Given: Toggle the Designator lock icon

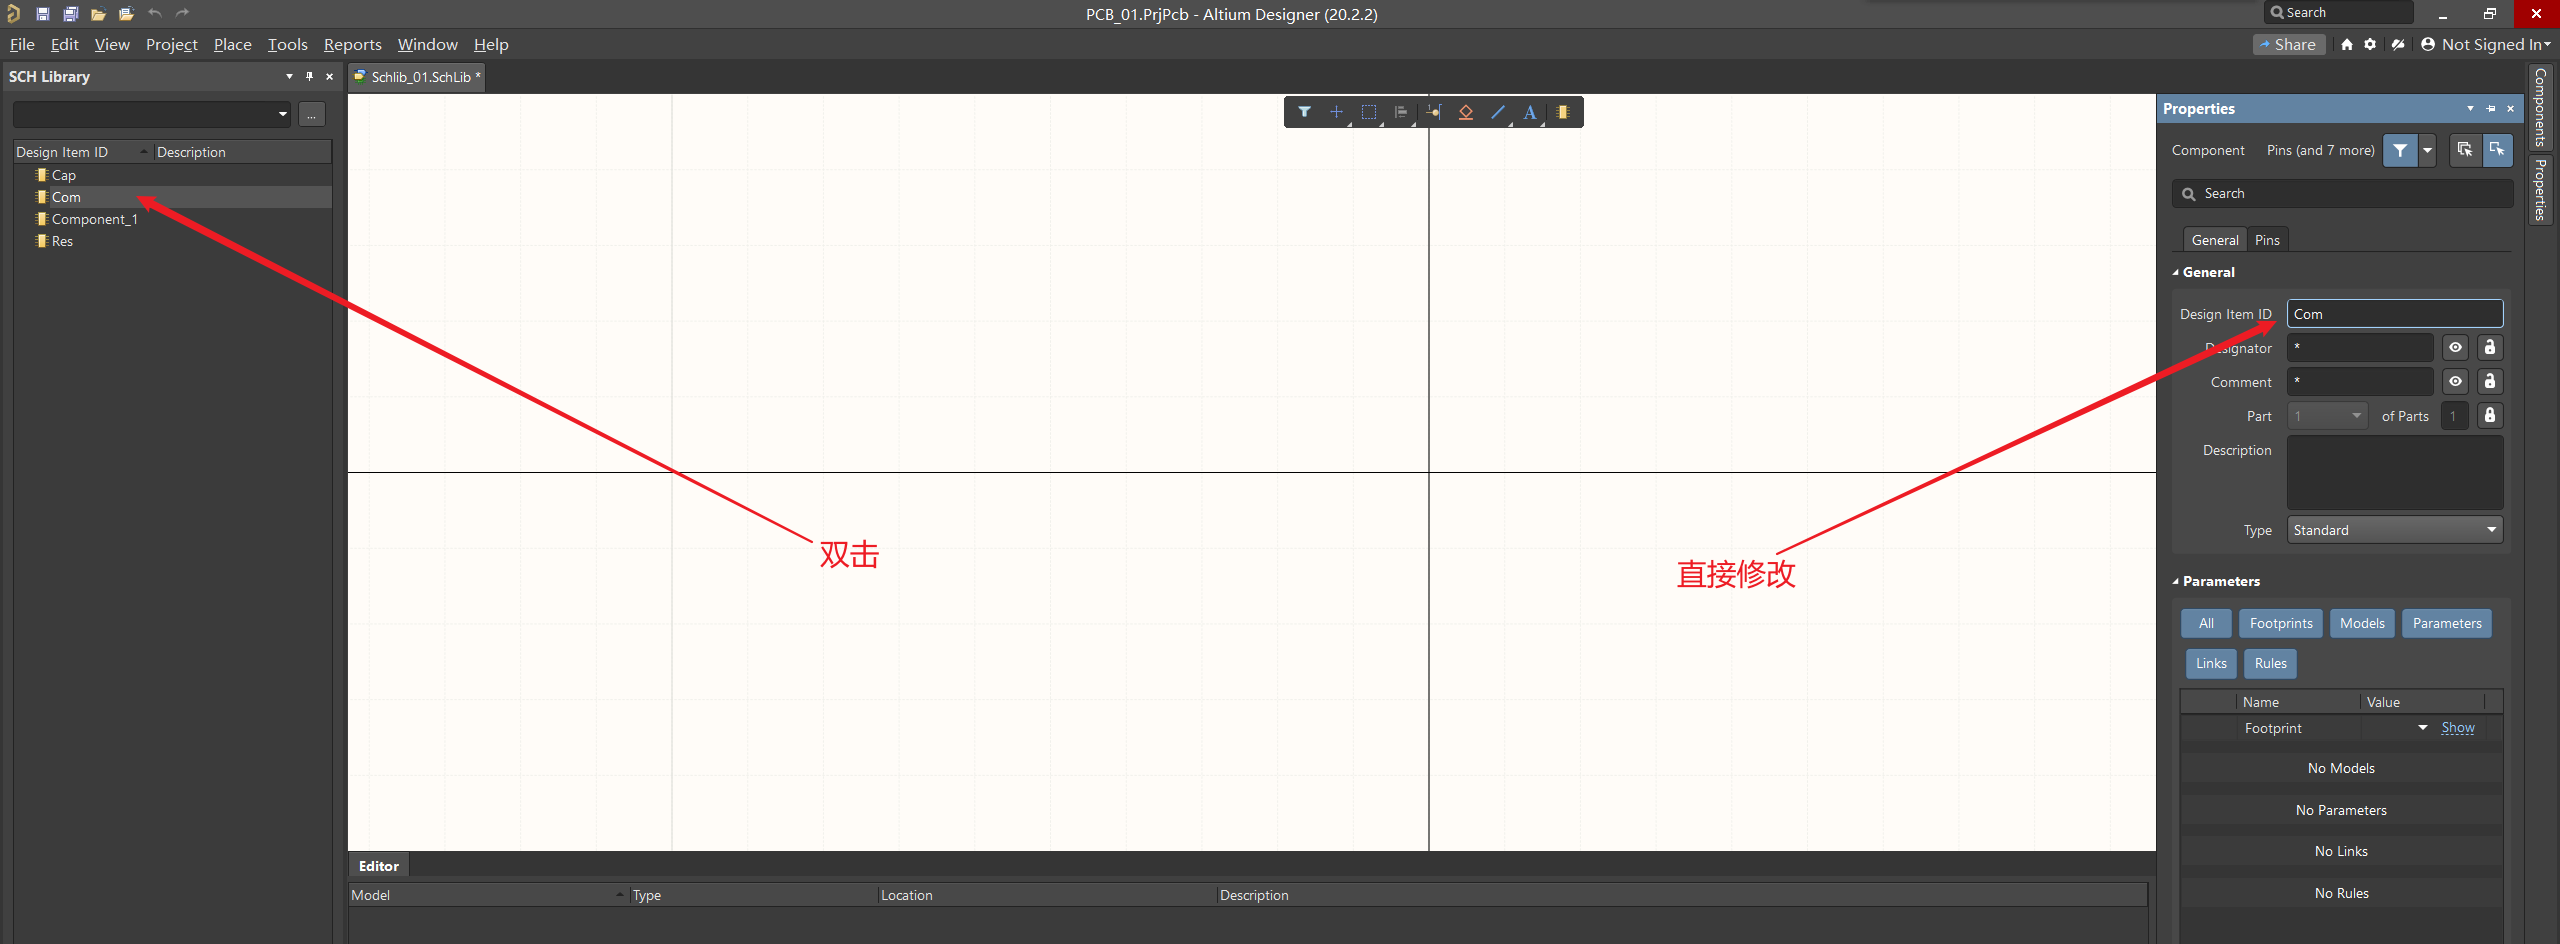Looking at the screenshot, I should (x=2490, y=348).
